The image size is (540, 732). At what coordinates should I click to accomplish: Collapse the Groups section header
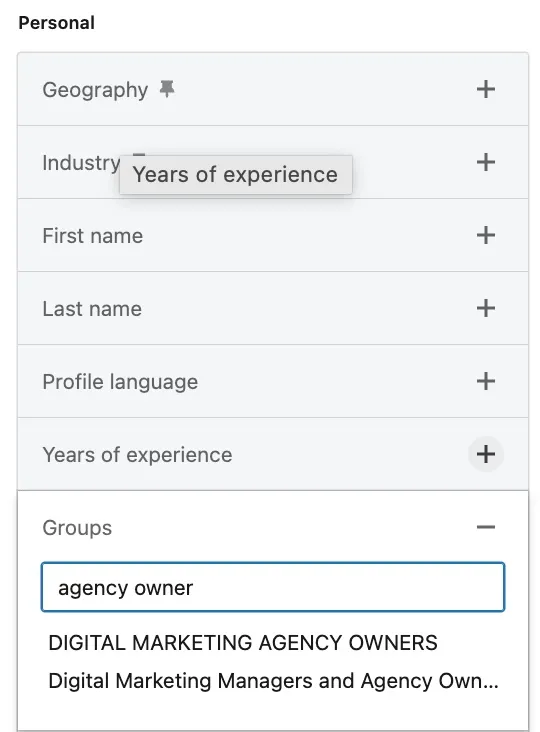click(x=273, y=528)
